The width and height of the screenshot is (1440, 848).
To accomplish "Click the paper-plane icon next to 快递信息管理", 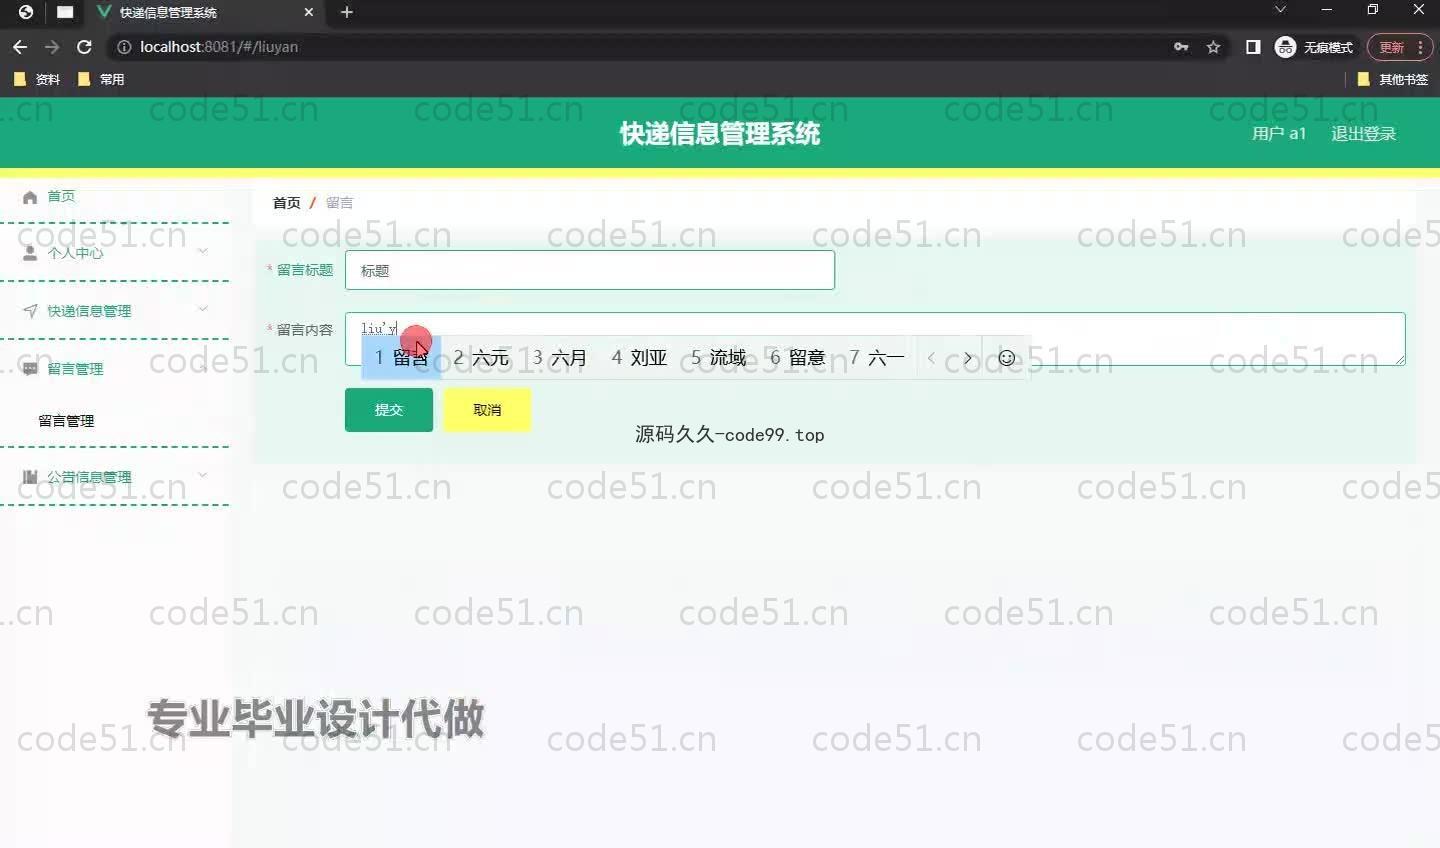I will 30,311.
